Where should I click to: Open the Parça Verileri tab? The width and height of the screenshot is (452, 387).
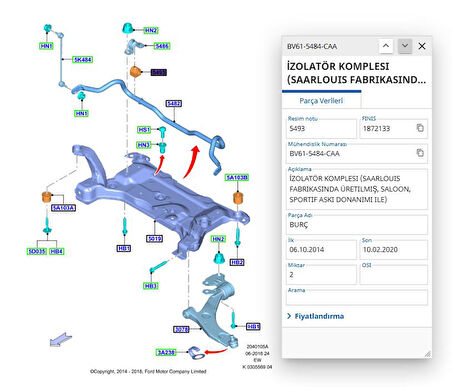tap(321, 101)
